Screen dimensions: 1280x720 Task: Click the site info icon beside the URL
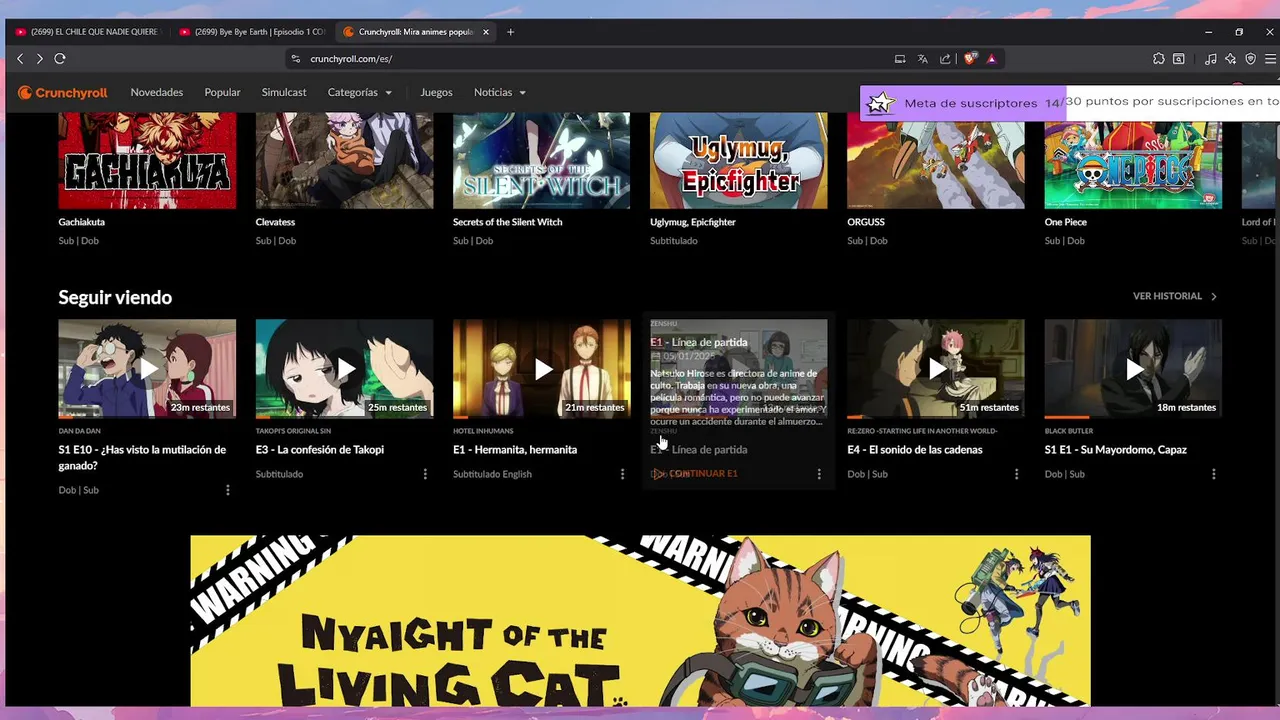pos(295,59)
